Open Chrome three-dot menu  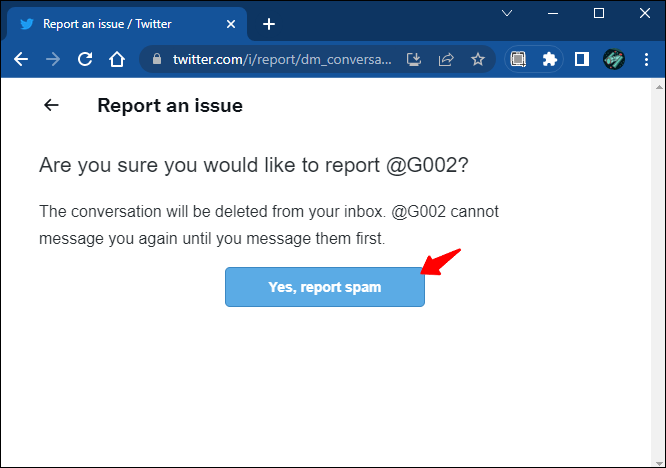(x=646, y=59)
